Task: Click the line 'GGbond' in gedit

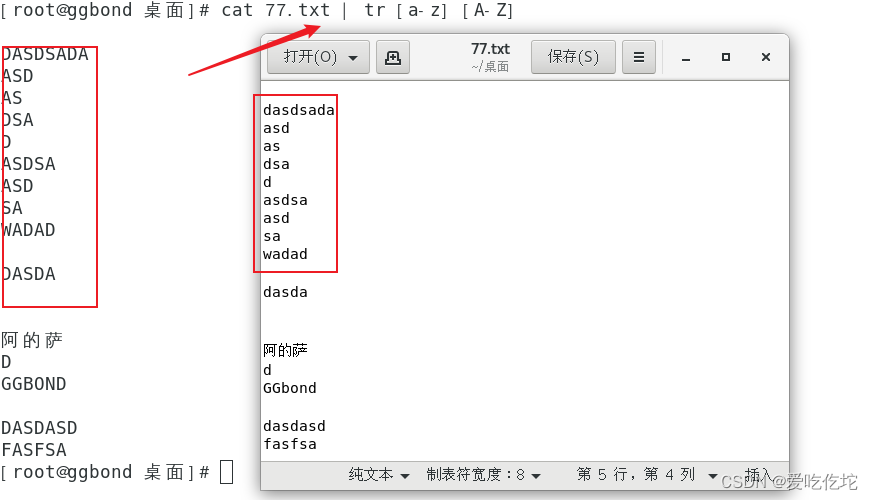Action: tap(290, 388)
